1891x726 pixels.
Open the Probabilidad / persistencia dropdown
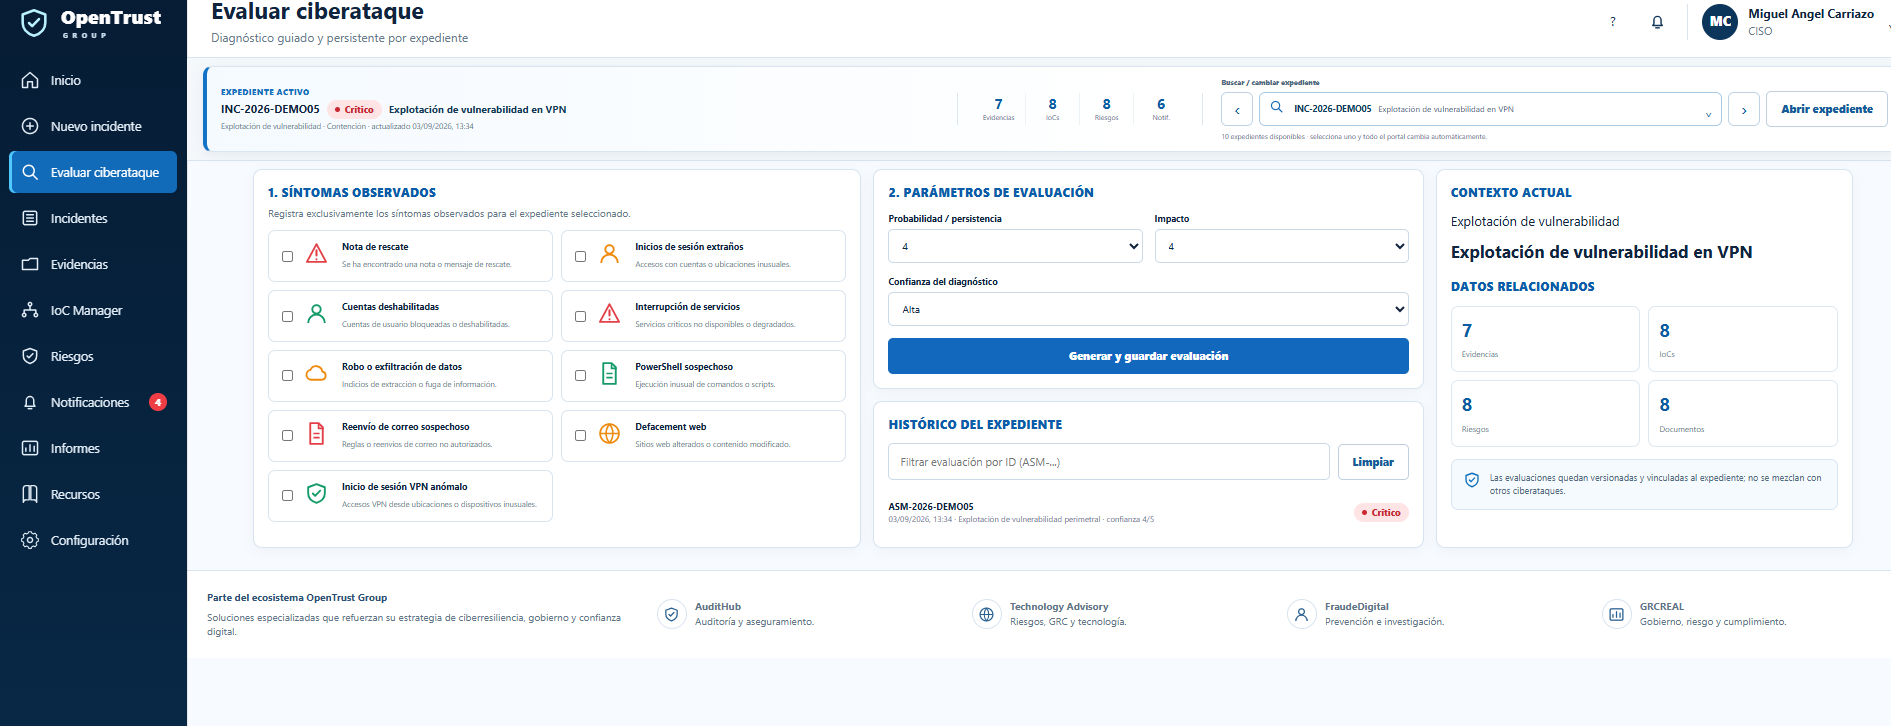pos(1015,246)
